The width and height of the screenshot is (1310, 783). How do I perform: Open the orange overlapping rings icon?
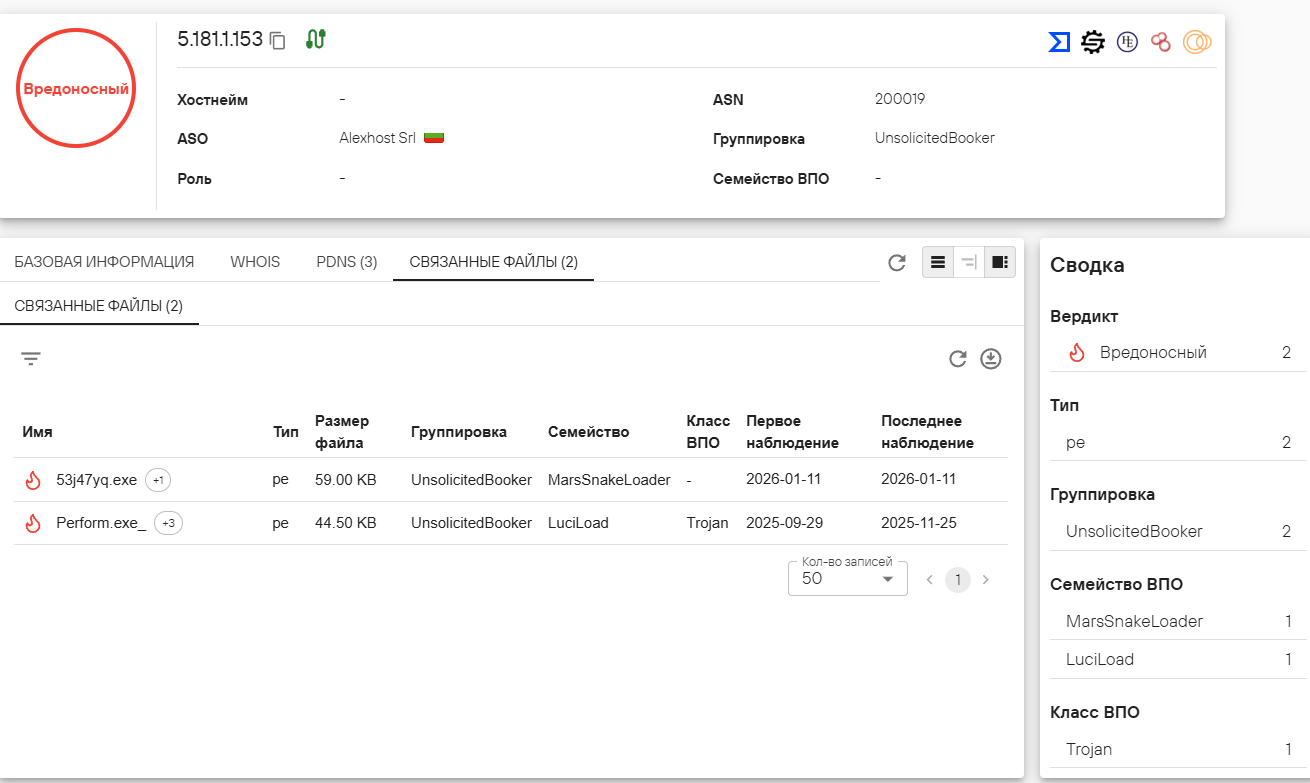pos(1197,42)
